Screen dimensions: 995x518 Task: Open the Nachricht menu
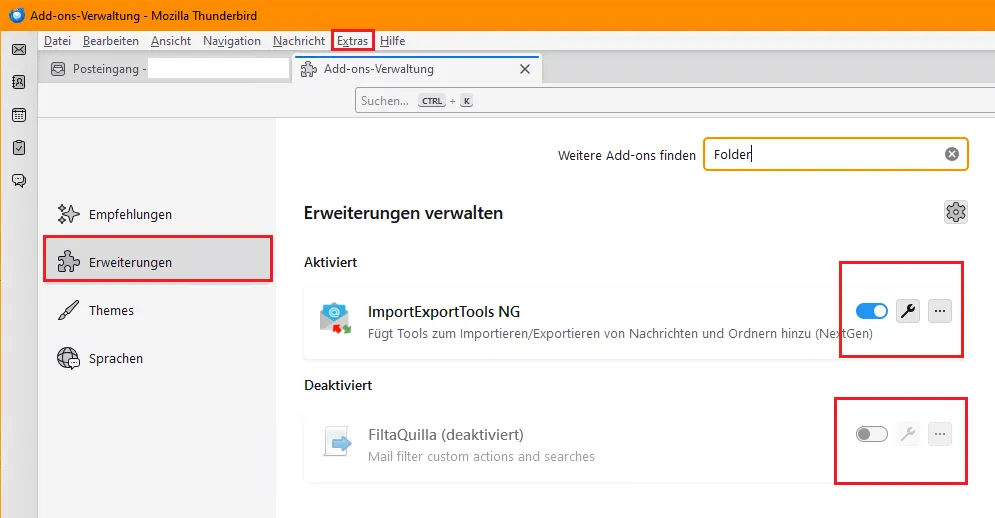(x=299, y=41)
